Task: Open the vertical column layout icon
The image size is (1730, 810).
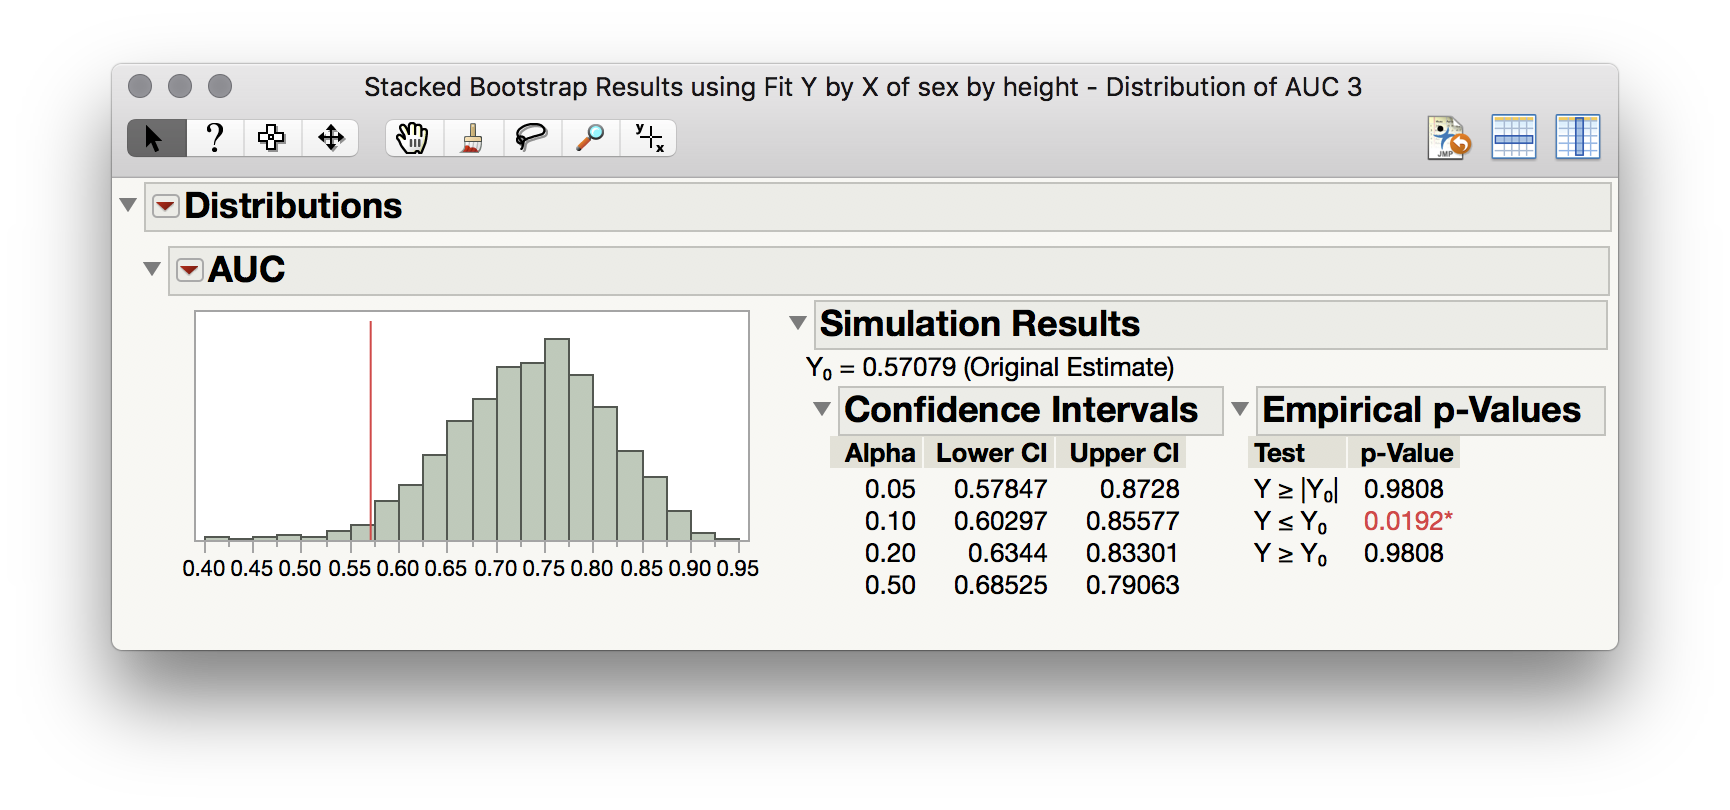Action: (x=1577, y=138)
